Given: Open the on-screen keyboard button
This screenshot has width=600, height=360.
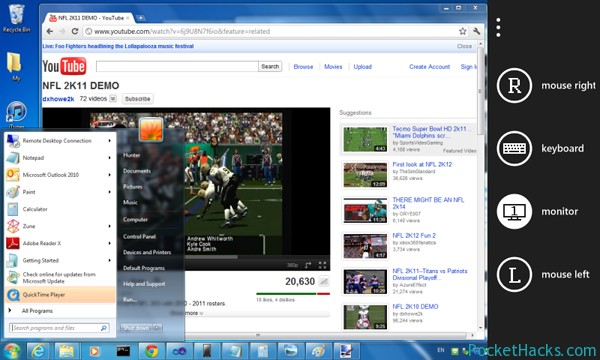Looking at the screenshot, I should [514, 148].
